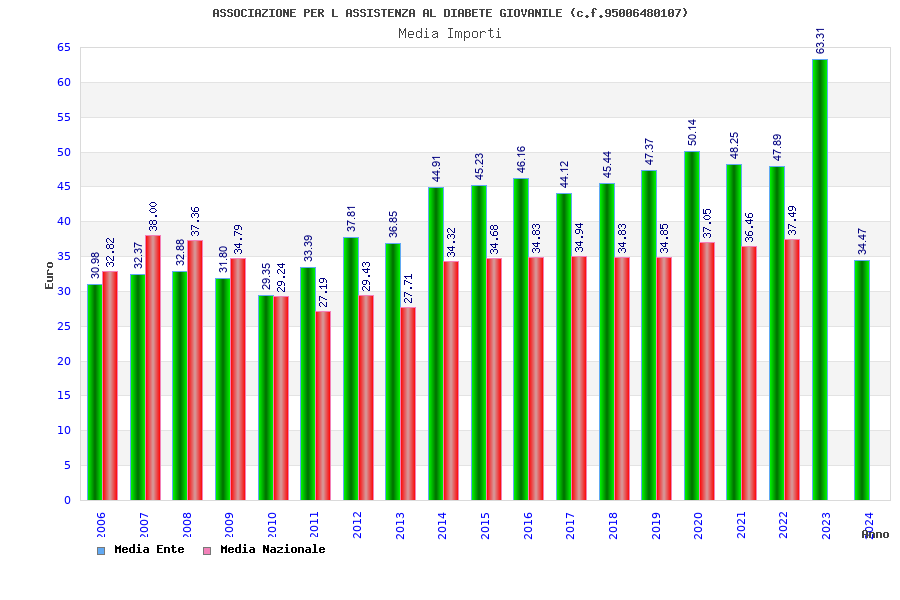
Task: Click the red 2022 bar labeled 37.49
Action: click(792, 370)
